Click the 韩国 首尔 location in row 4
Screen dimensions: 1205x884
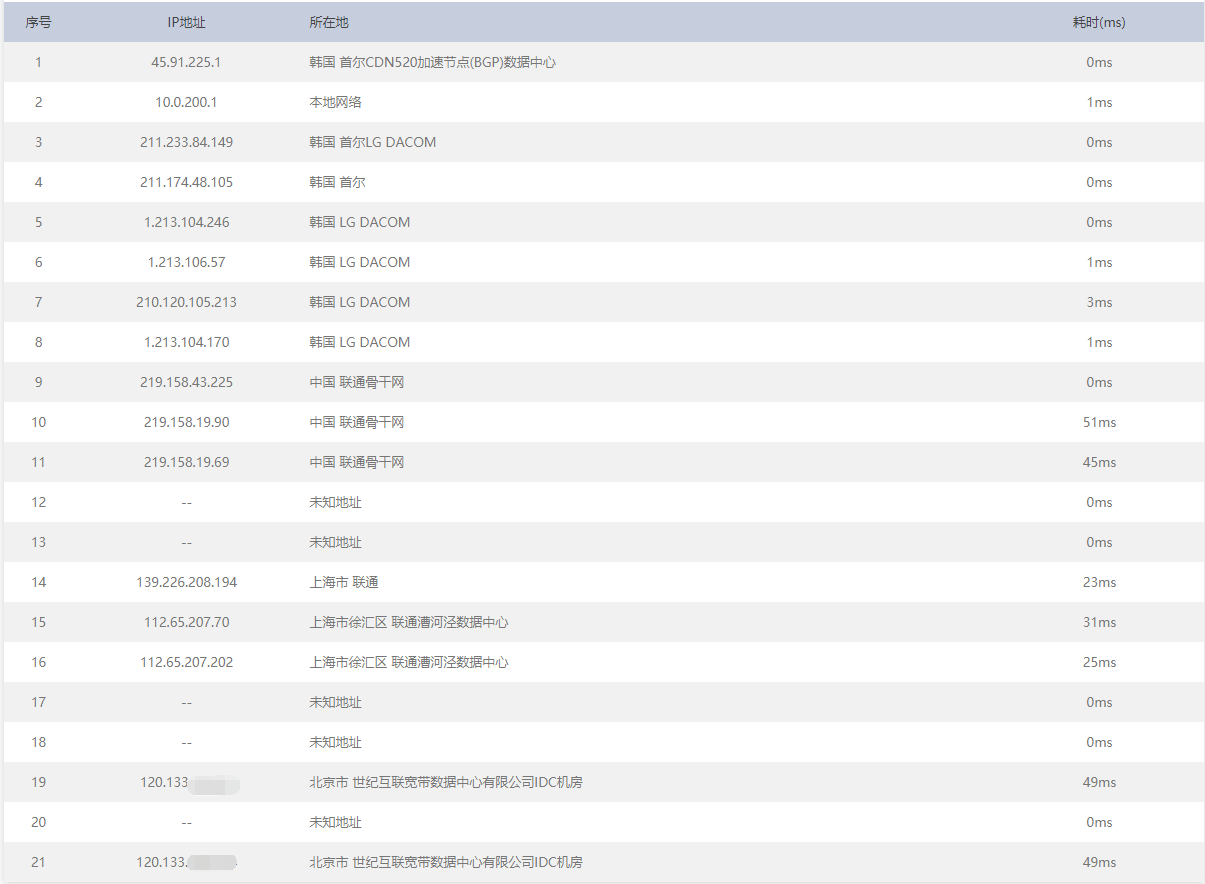click(x=338, y=182)
